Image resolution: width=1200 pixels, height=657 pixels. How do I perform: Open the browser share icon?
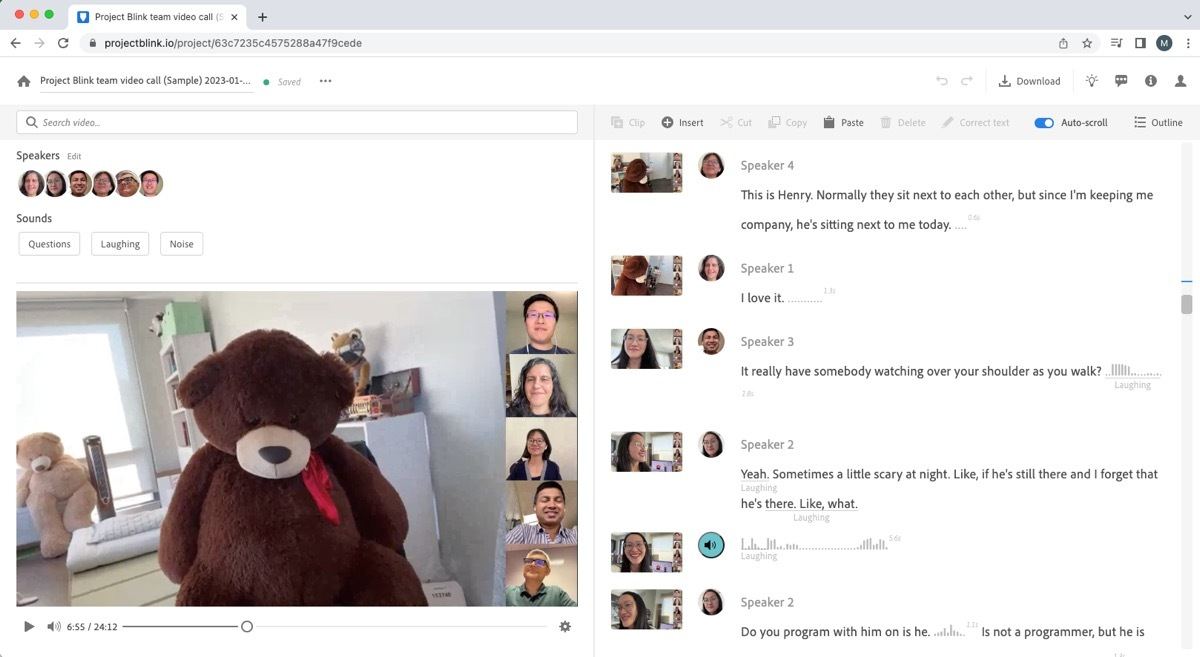pos(1063,43)
